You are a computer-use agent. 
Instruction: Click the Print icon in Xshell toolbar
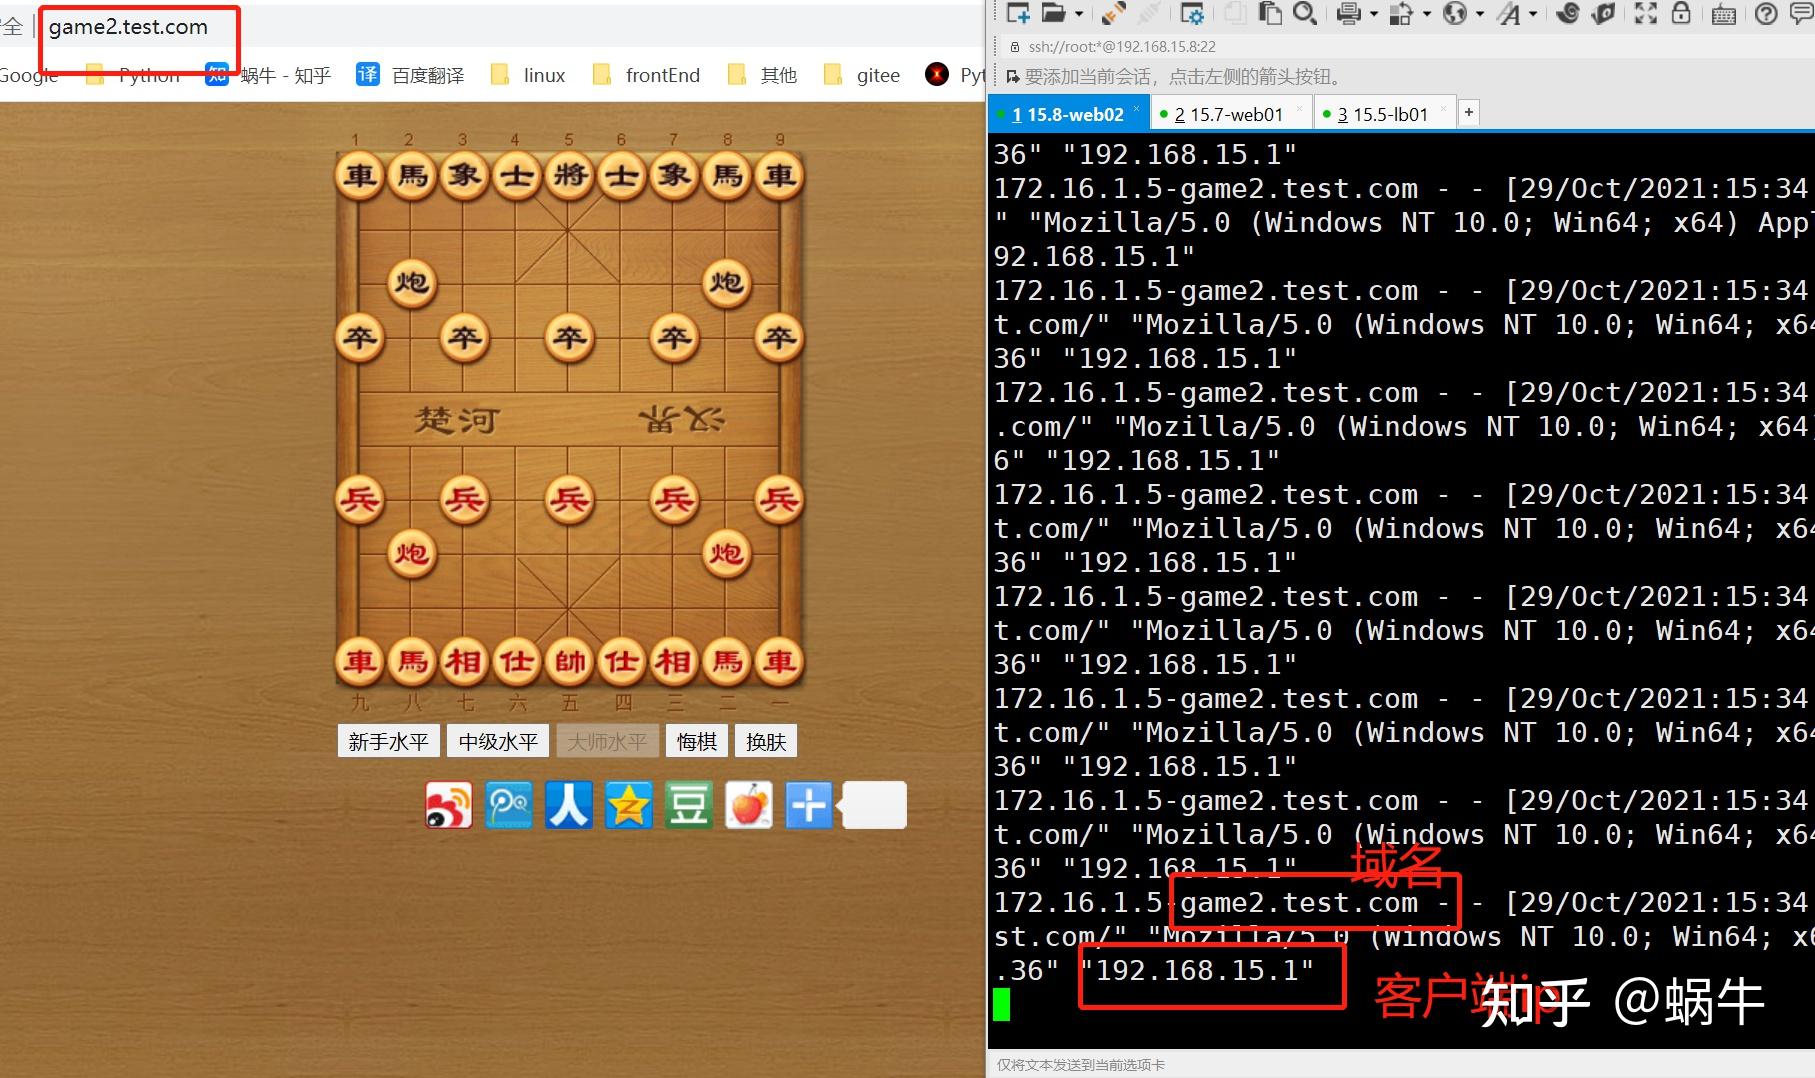tap(1348, 13)
